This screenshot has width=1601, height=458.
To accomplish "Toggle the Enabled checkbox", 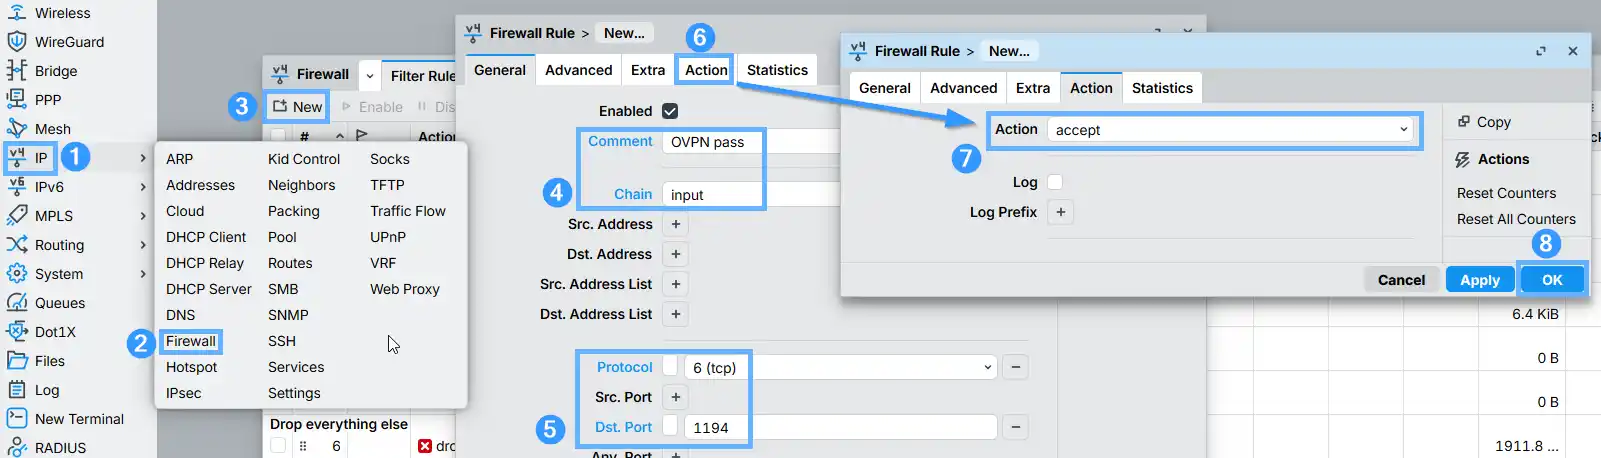I will (670, 111).
